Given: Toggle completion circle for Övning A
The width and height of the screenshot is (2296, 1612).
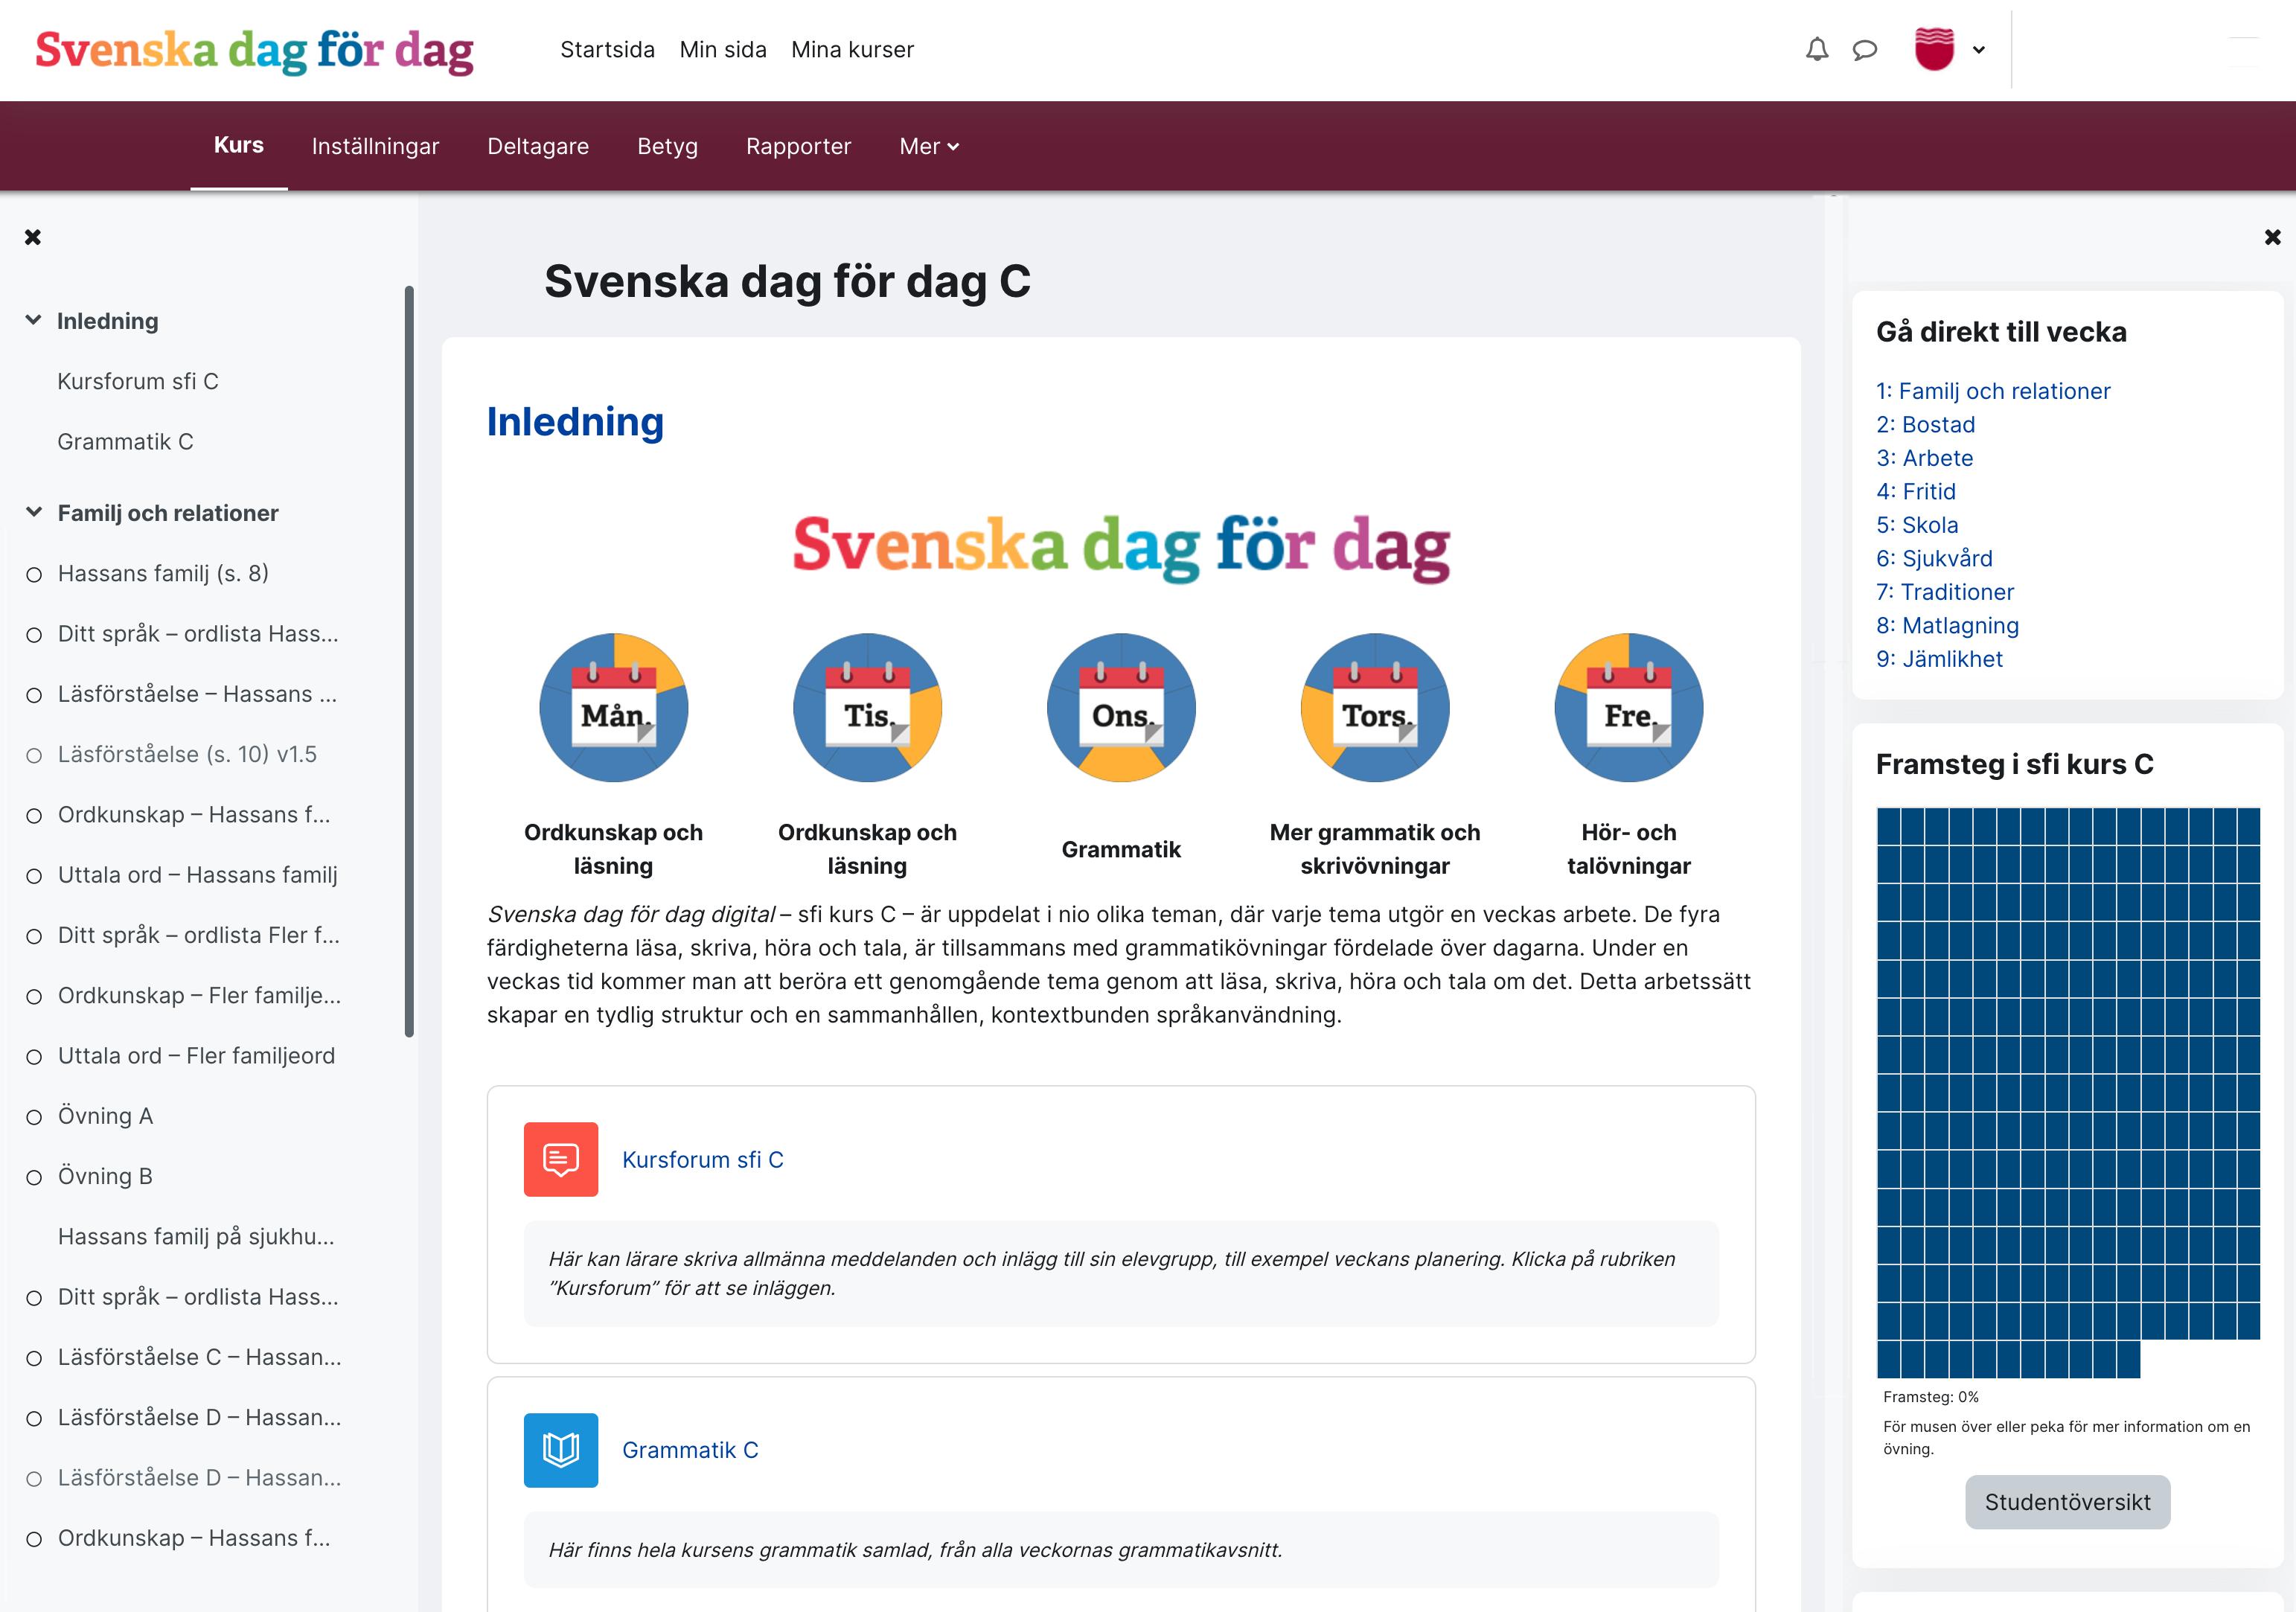Looking at the screenshot, I should (x=34, y=1117).
